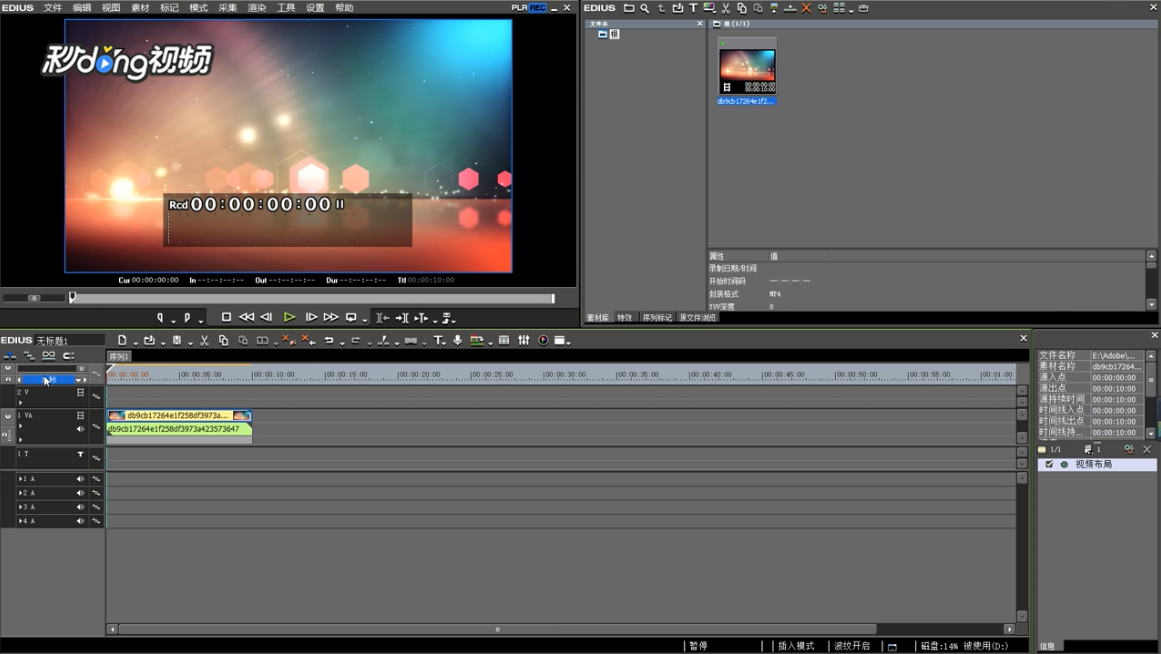Expand the 2 V track
1161x654 pixels.
(x=20, y=403)
